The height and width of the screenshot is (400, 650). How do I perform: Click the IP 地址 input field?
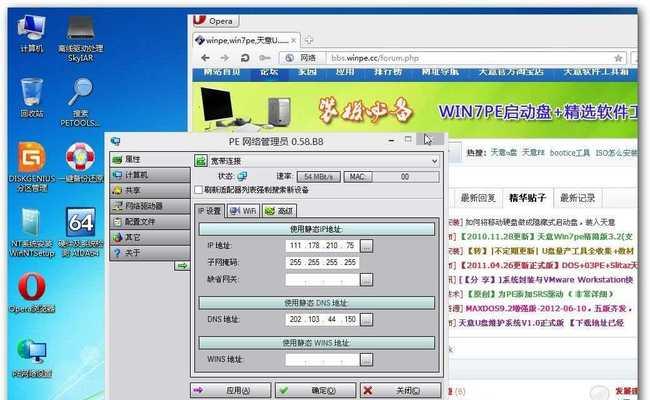322,245
